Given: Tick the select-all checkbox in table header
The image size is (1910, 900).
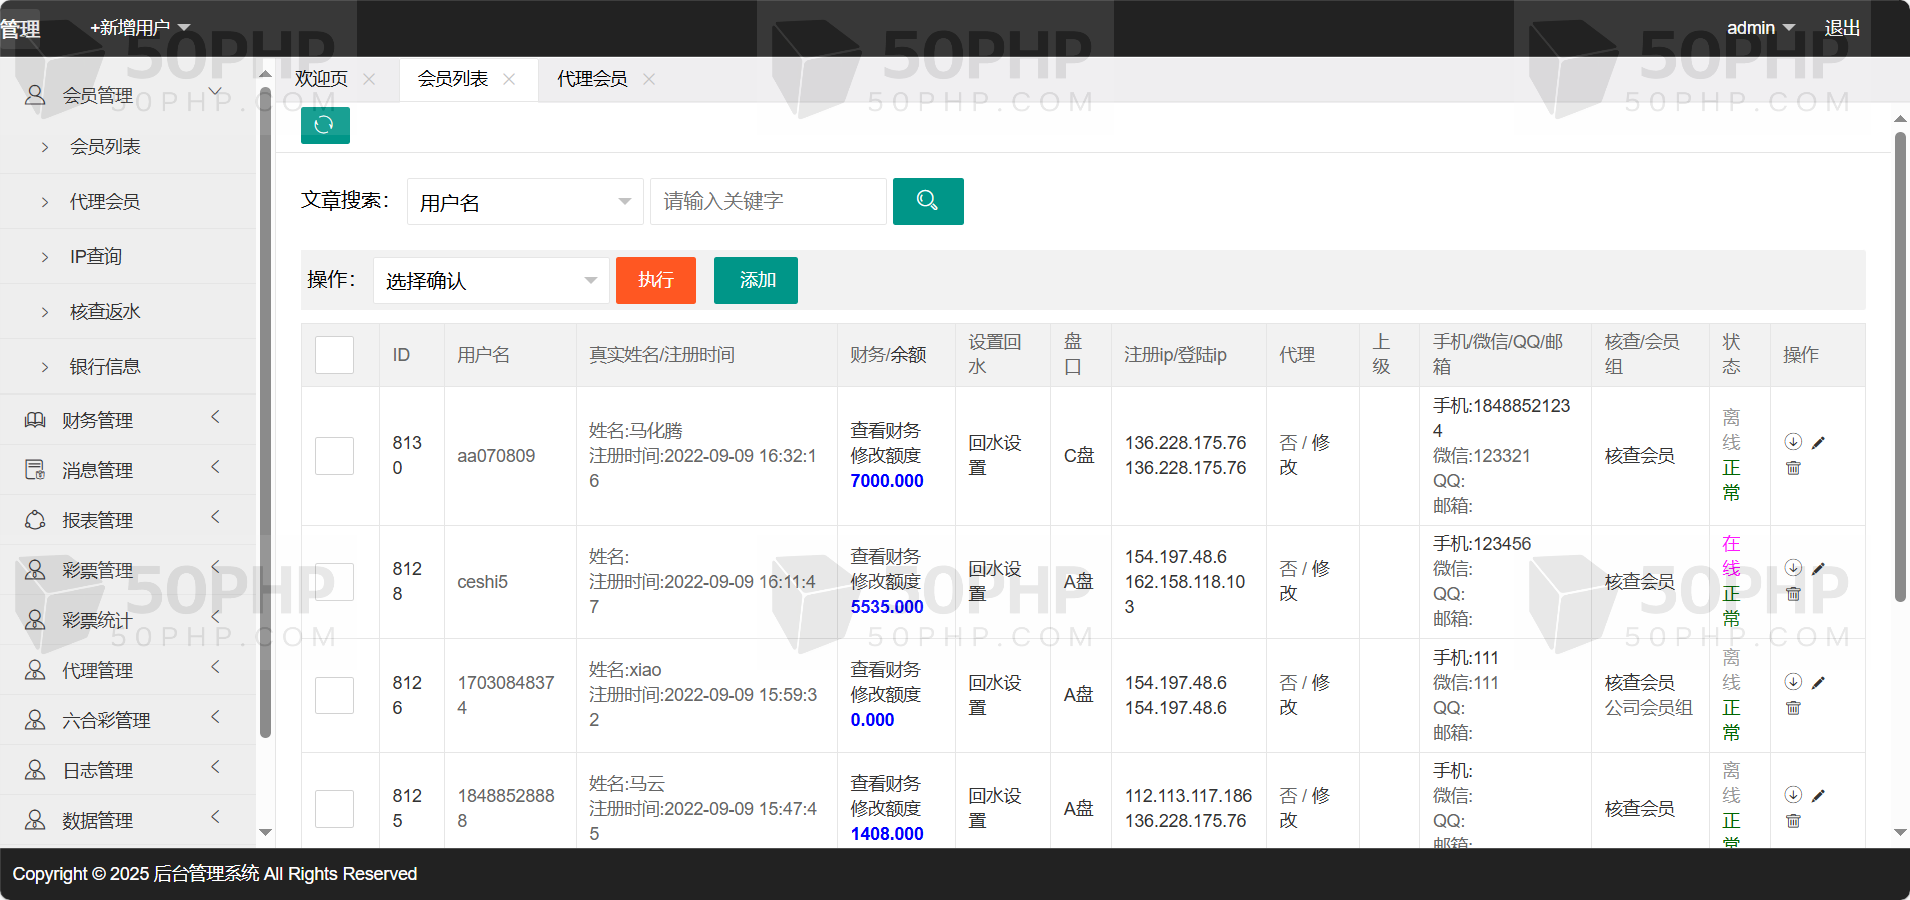Looking at the screenshot, I should (x=334, y=355).
